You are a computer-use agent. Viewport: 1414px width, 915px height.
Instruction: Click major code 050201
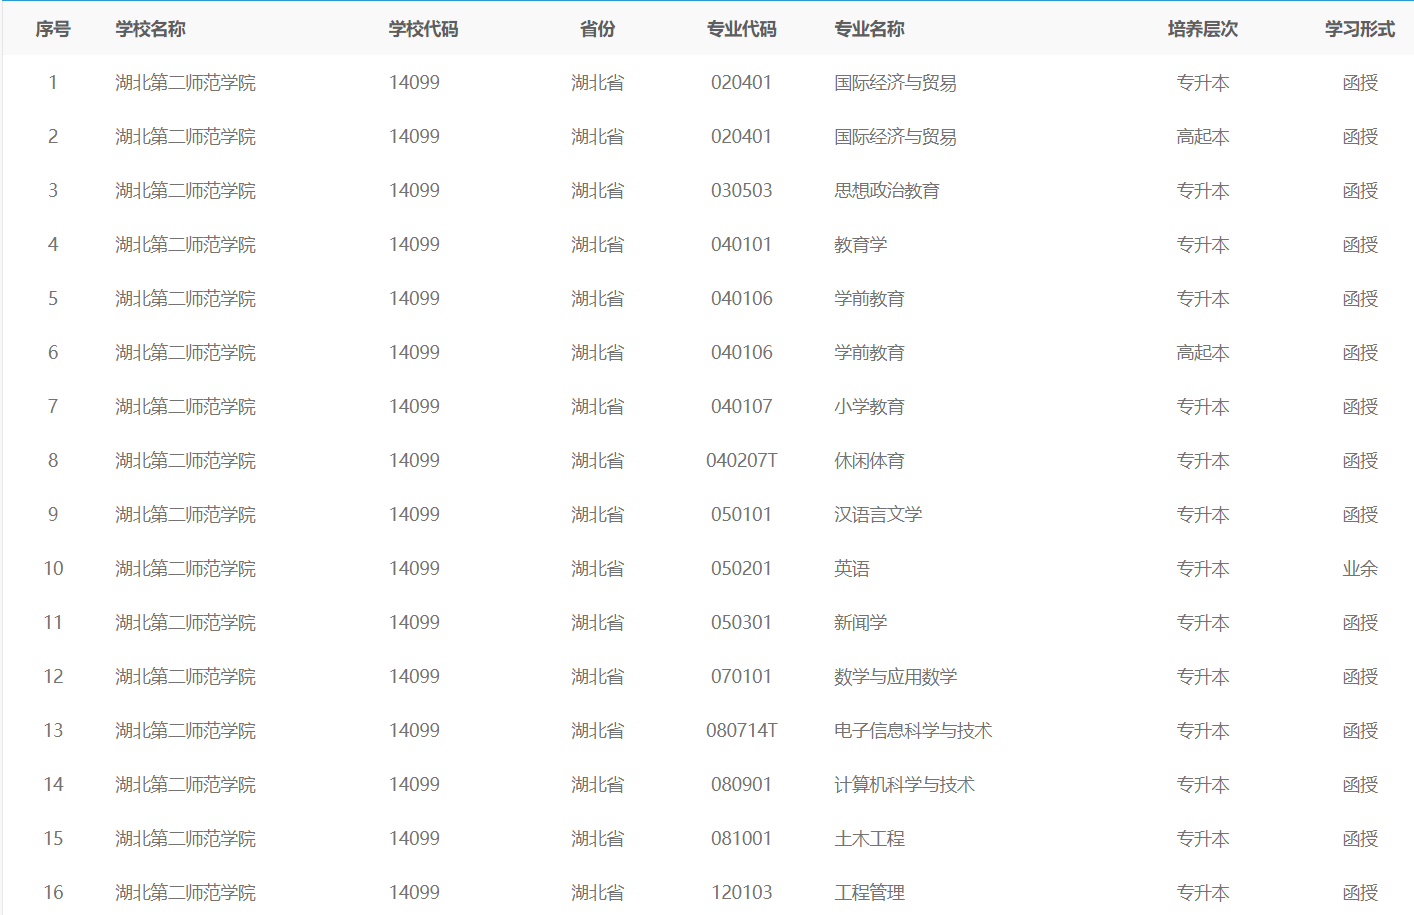point(741,569)
